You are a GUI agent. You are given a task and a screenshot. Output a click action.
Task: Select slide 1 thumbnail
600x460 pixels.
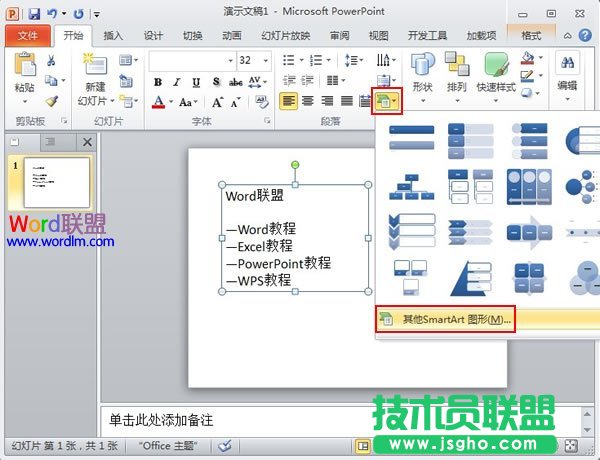click(x=57, y=183)
